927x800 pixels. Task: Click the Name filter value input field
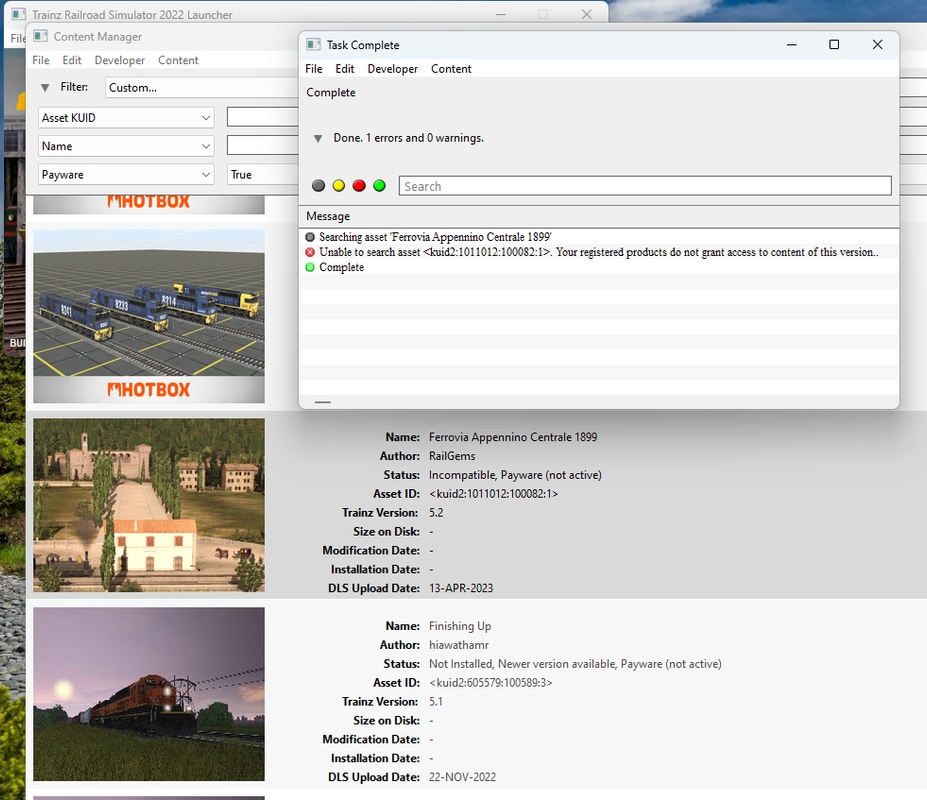click(263, 146)
